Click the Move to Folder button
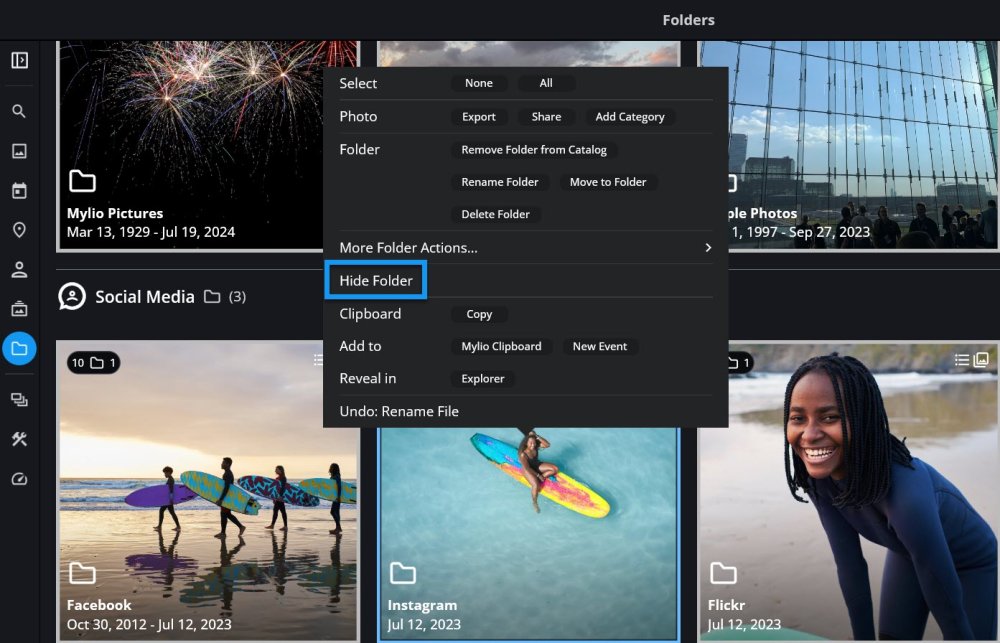Screen dimensions: 1000x643 608,182
